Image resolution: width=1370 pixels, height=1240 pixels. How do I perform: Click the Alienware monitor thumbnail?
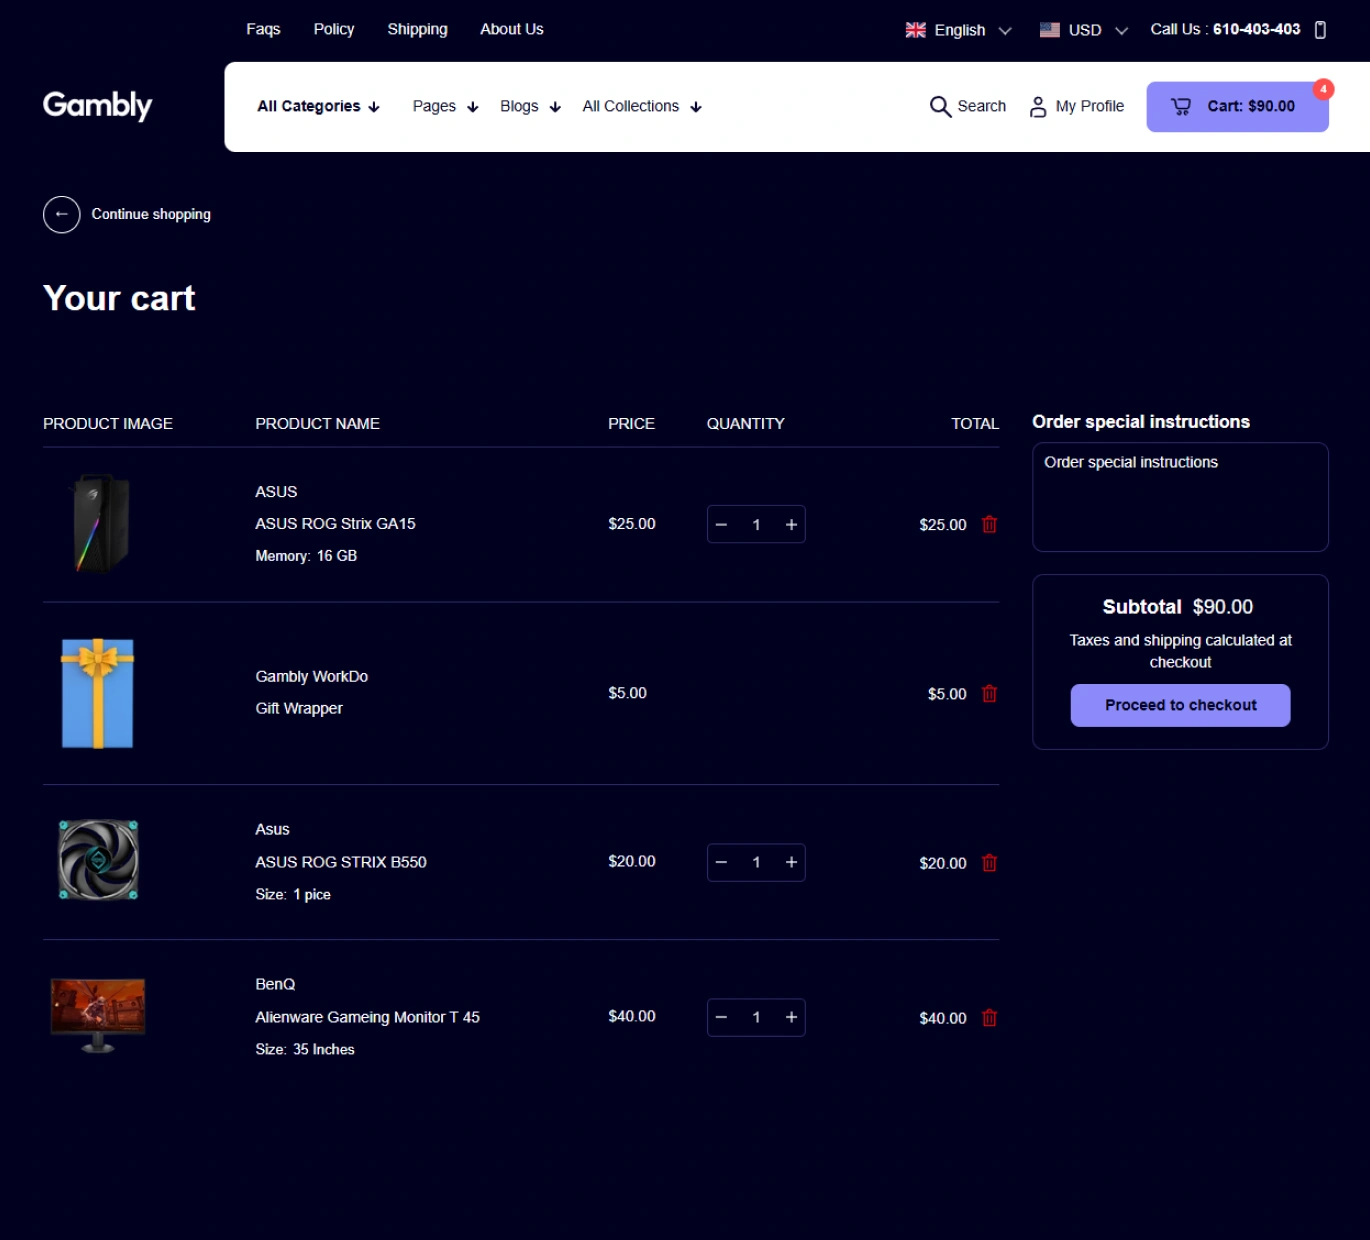pos(98,1016)
